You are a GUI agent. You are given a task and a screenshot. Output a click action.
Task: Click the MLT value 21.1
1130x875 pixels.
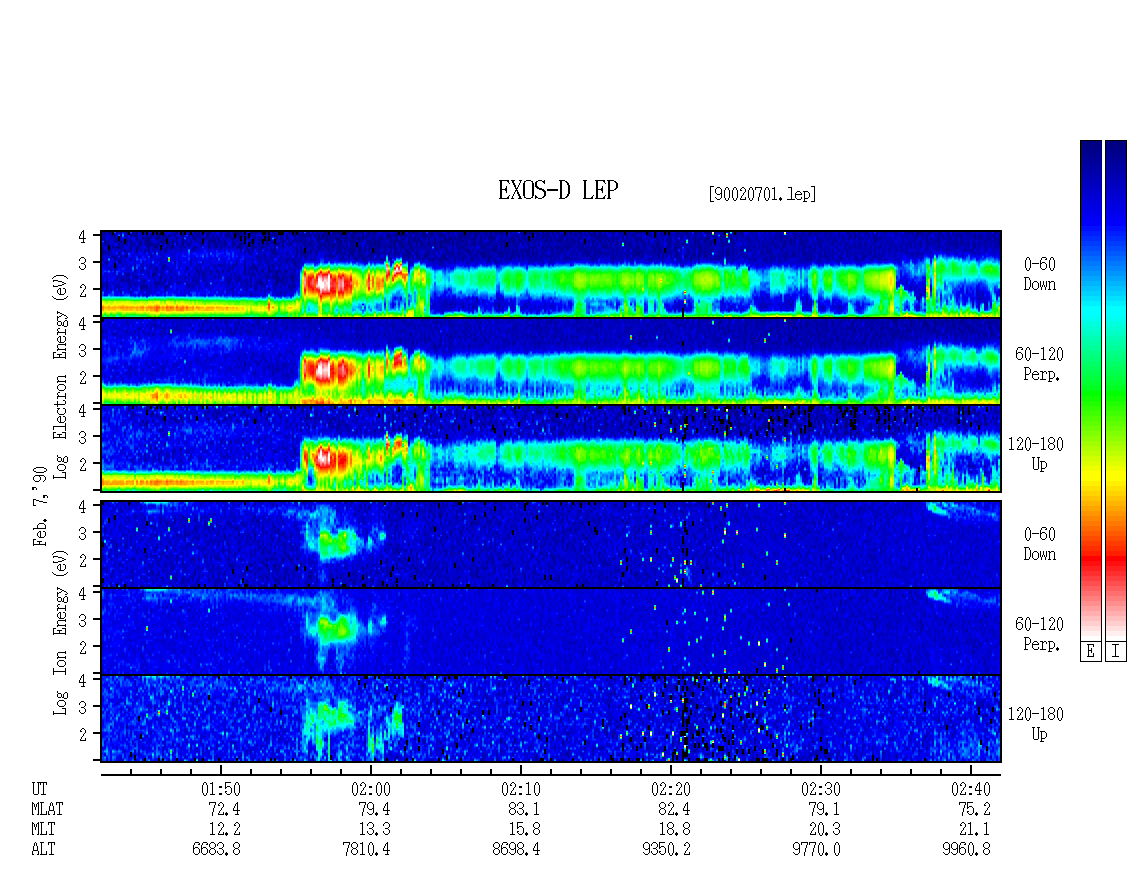pos(974,830)
